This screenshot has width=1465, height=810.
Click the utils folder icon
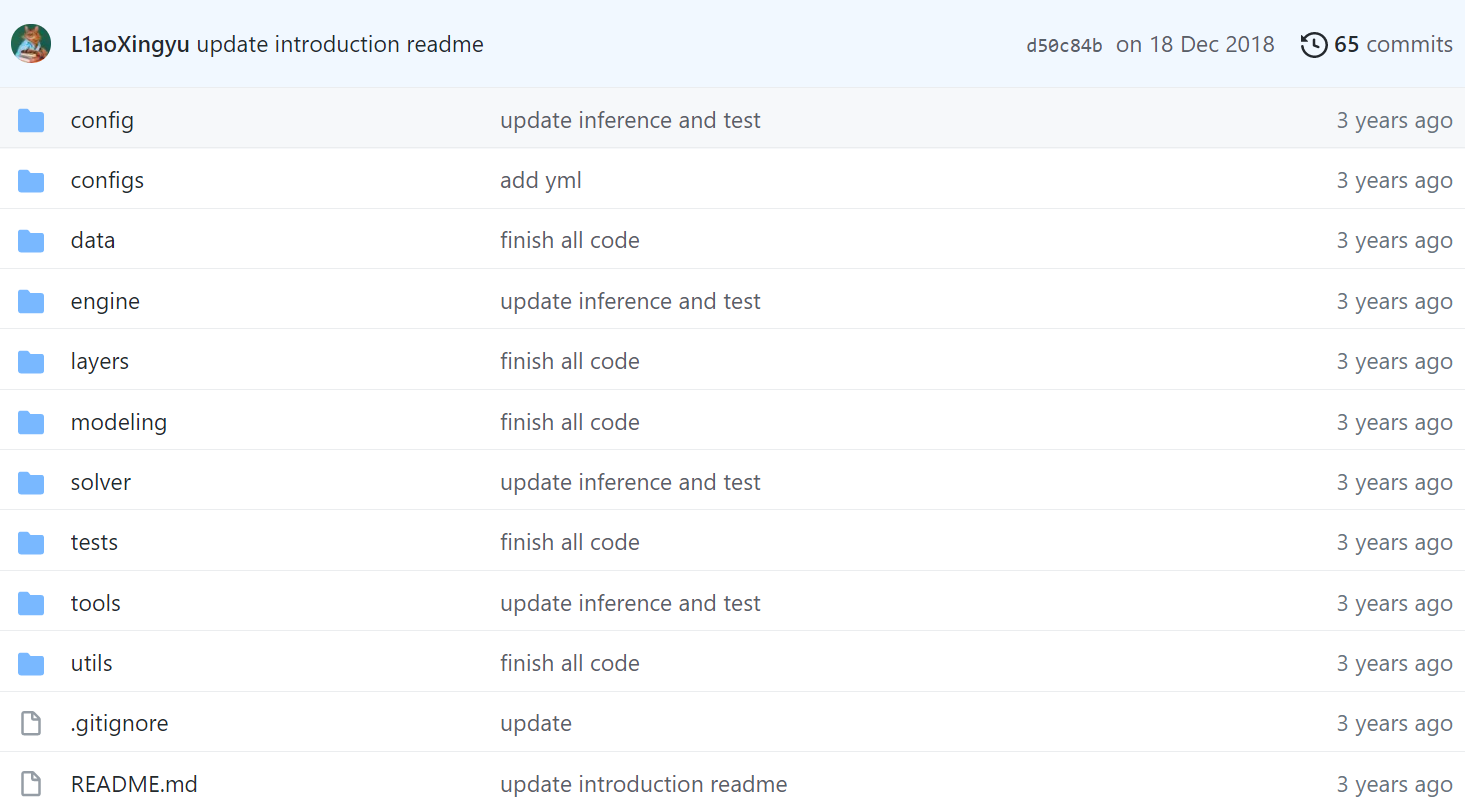(31, 664)
